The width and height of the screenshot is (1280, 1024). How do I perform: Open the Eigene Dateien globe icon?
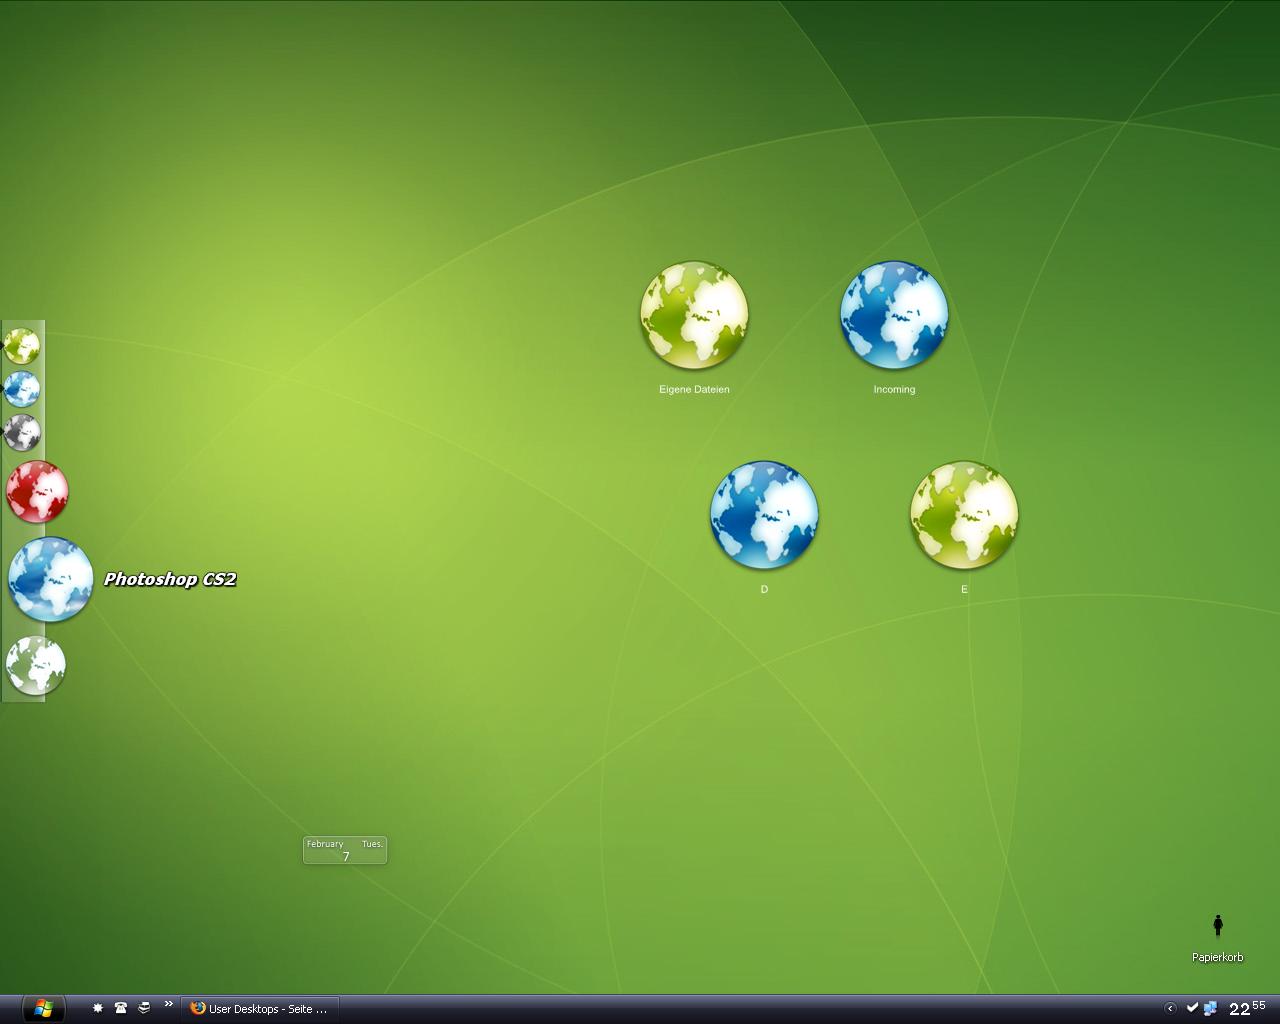point(694,315)
